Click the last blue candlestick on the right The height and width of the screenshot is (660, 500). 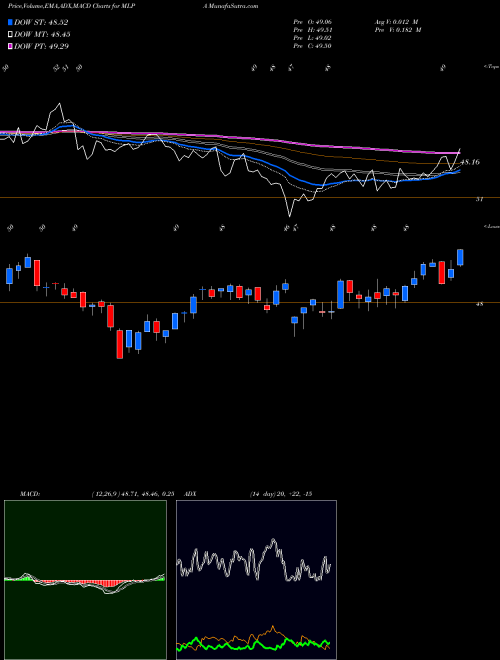pyautogui.click(x=460, y=257)
